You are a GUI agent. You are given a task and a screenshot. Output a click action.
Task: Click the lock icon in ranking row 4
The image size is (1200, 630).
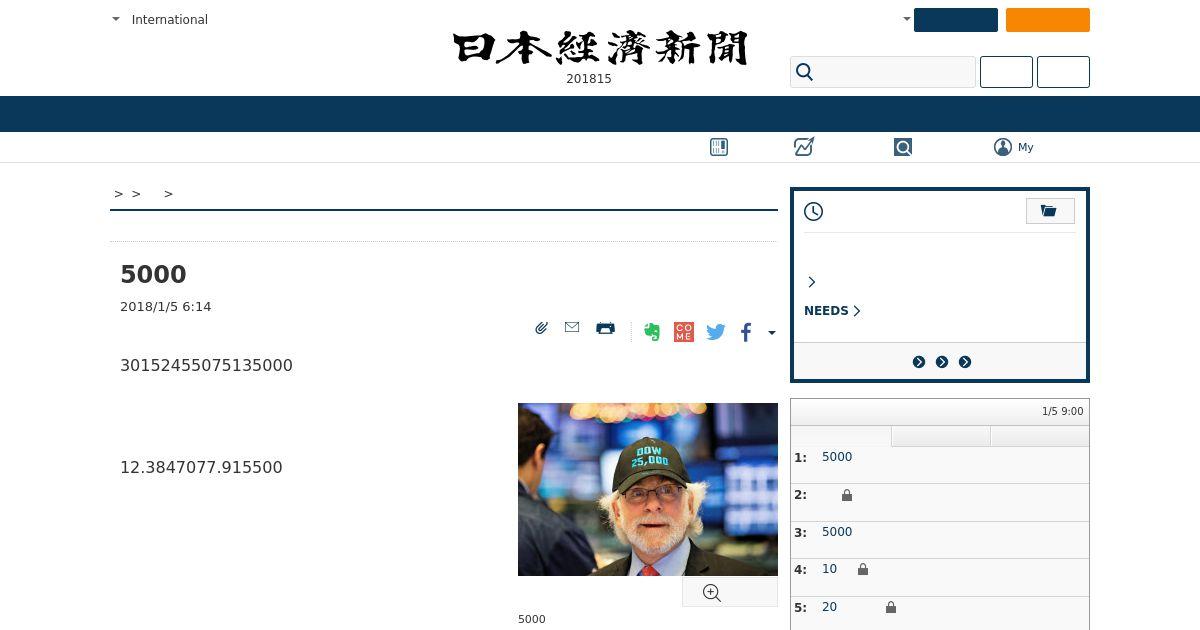(x=863, y=569)
